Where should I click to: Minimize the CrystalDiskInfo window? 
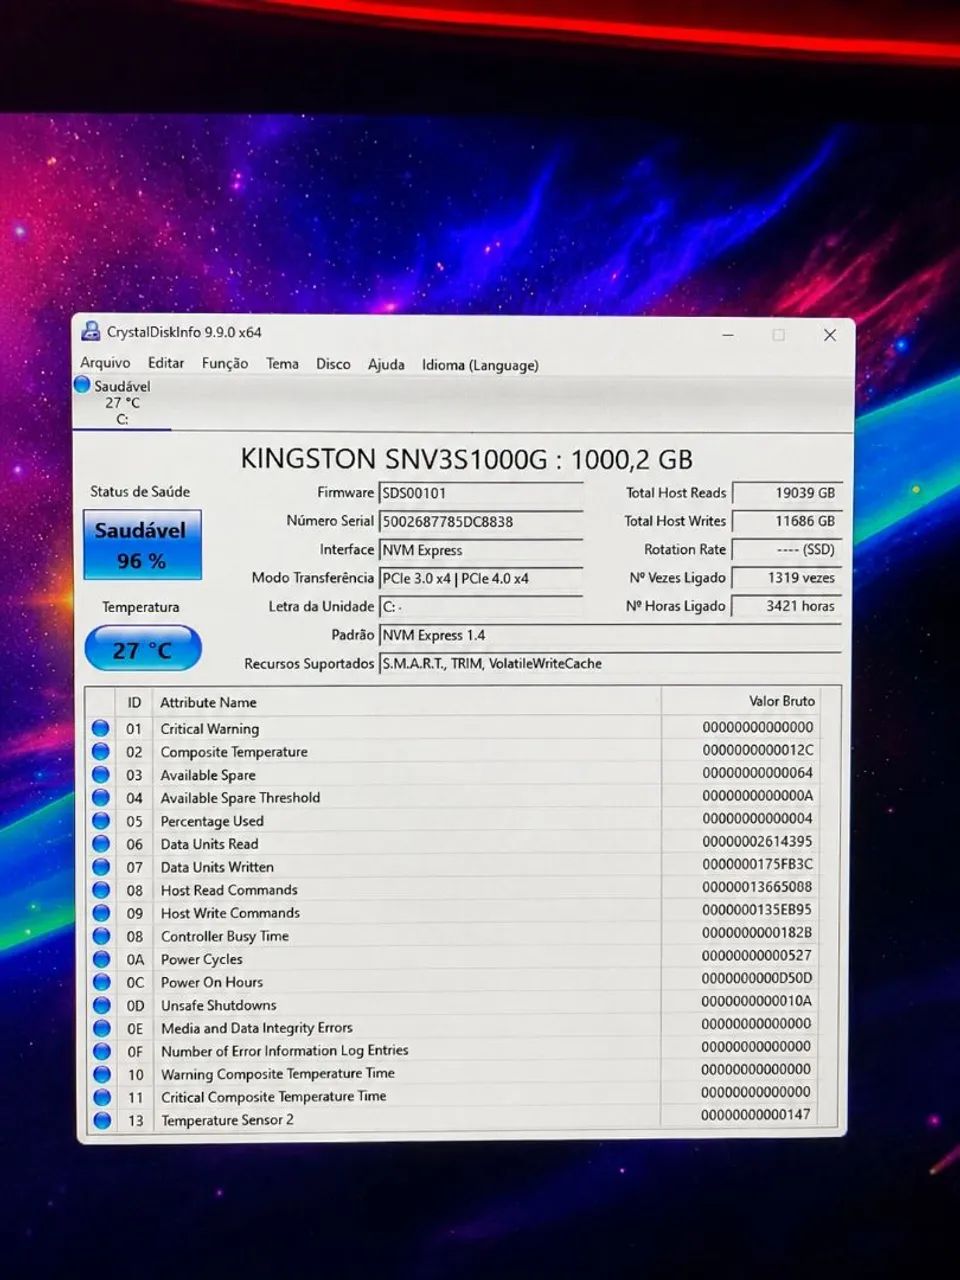pos(728,335)
